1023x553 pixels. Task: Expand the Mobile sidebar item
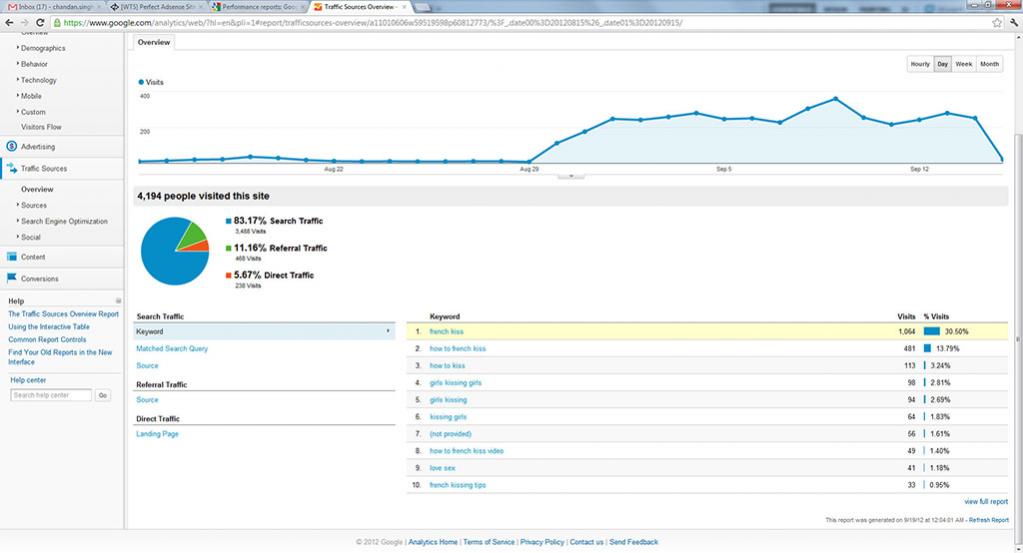click(31, 96)
